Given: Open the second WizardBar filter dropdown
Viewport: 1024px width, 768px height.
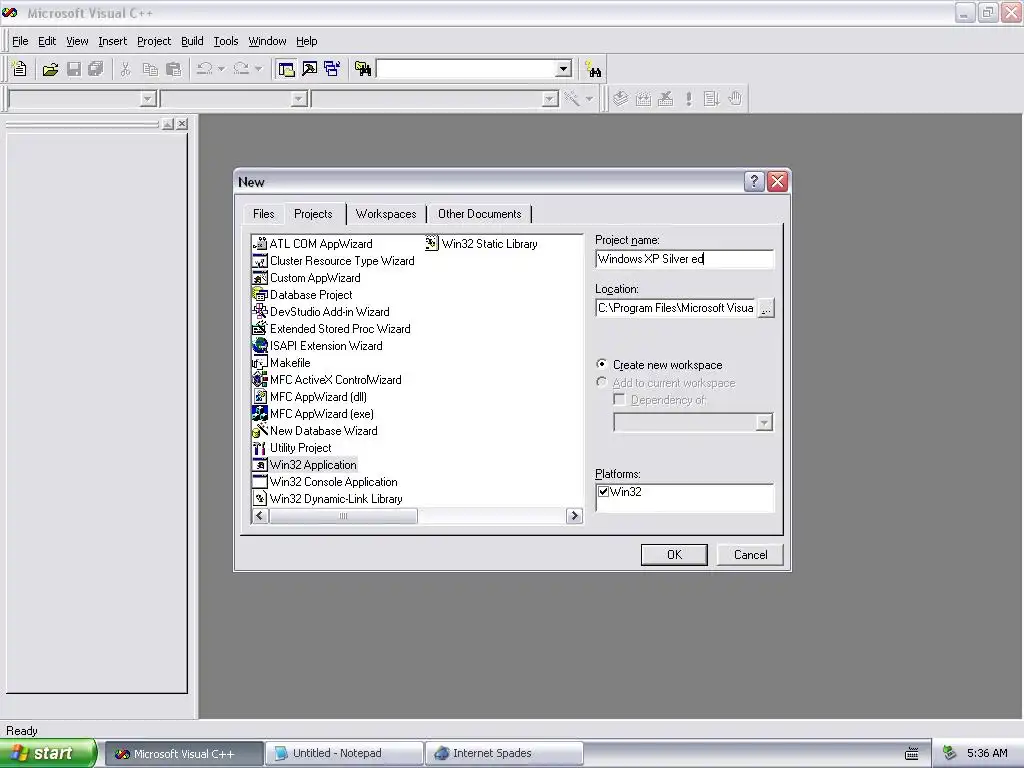Looking at the screenshot, I should click(x=299, y=99).
